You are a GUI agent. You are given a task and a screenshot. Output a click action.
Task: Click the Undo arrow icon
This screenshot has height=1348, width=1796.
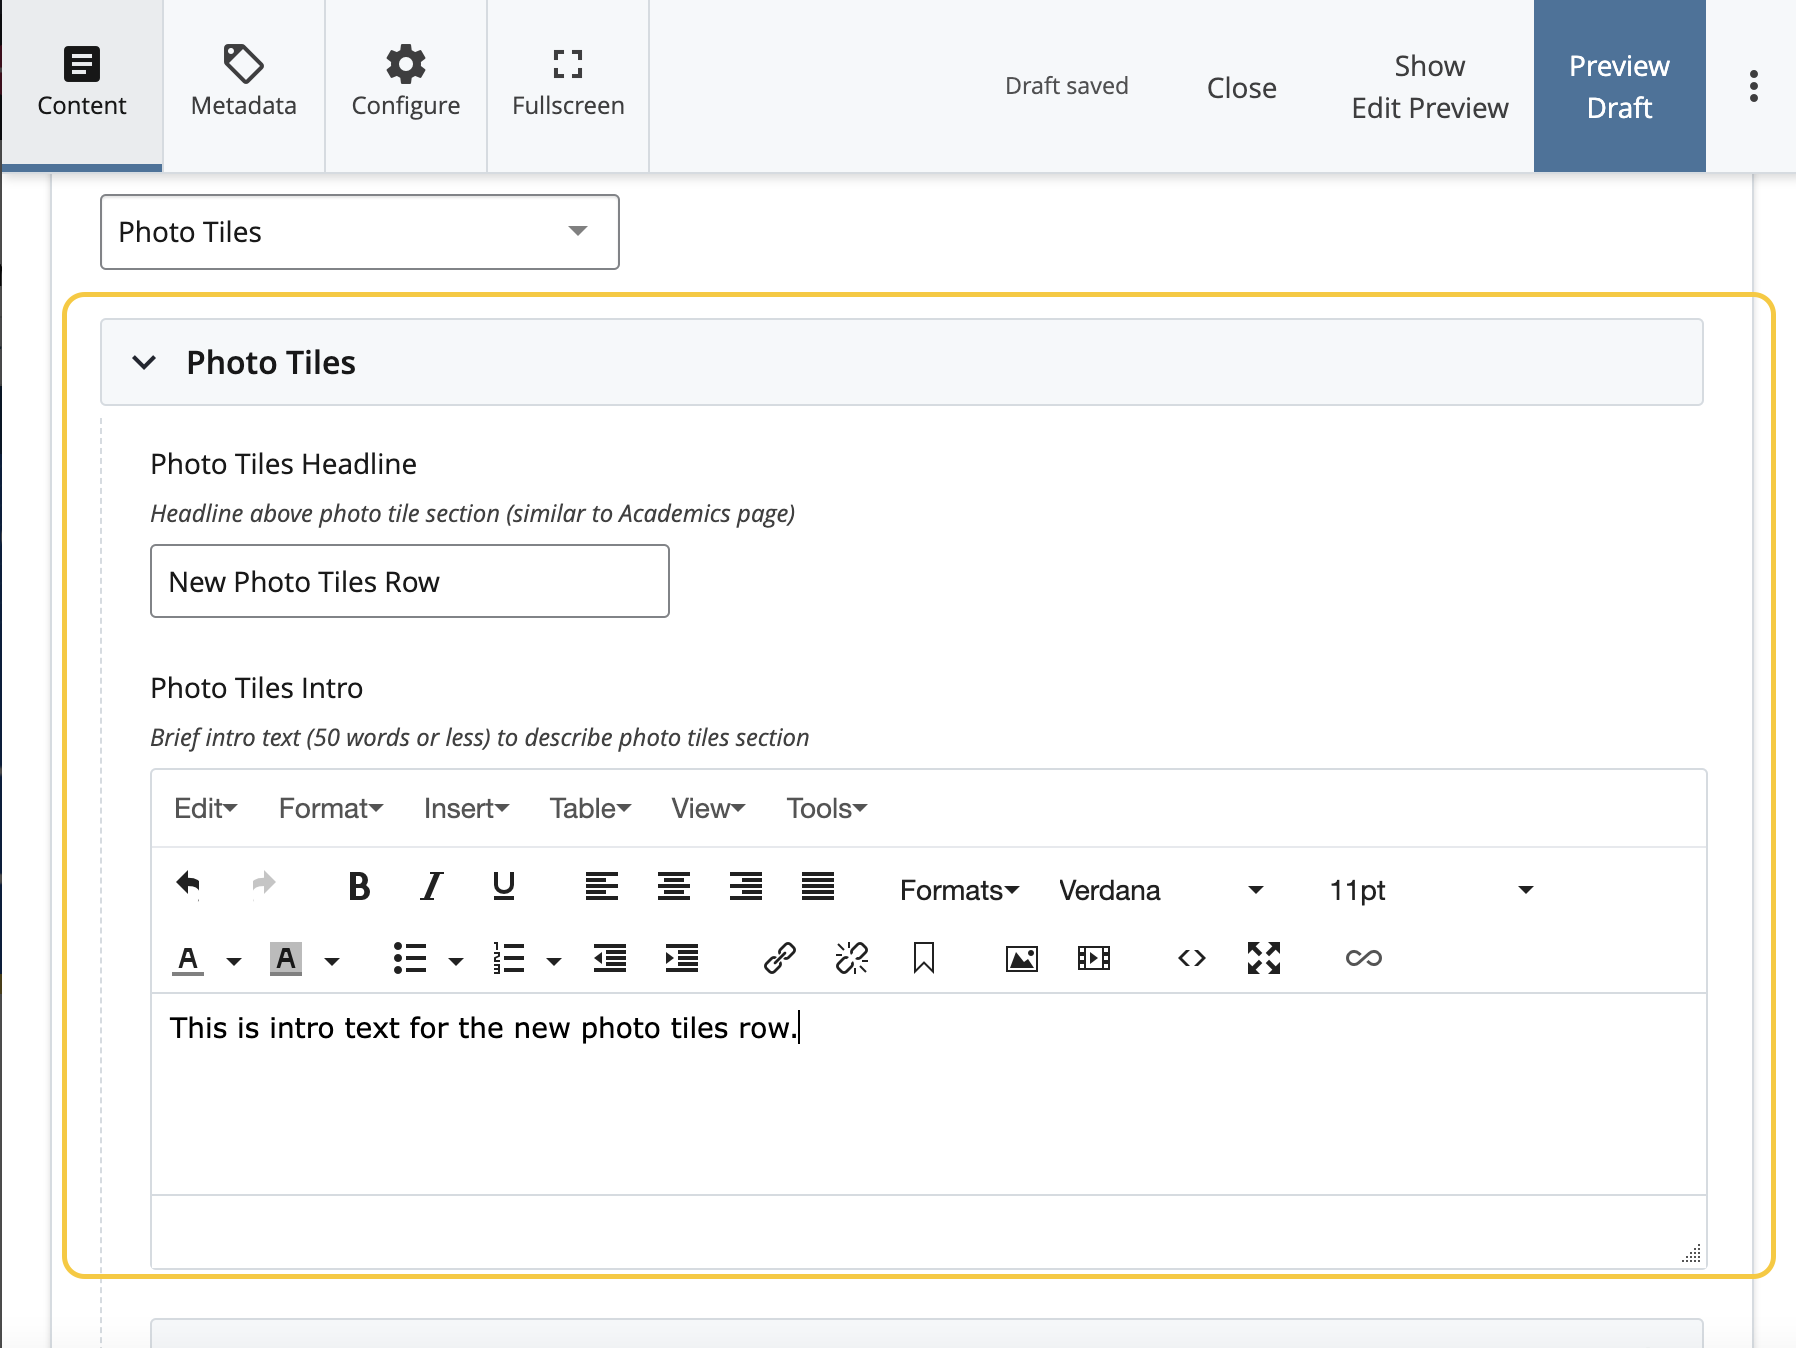(188, 885)
